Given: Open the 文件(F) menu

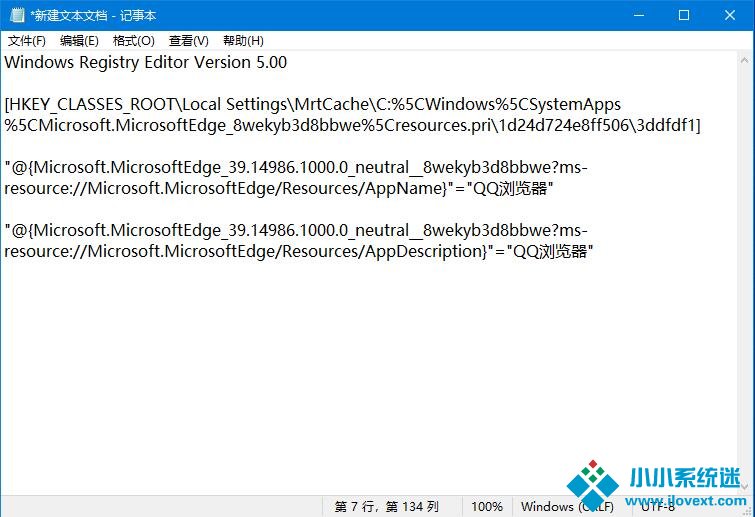Looking at the screenshot, I should pyautogui.click(x=27, y=41).
